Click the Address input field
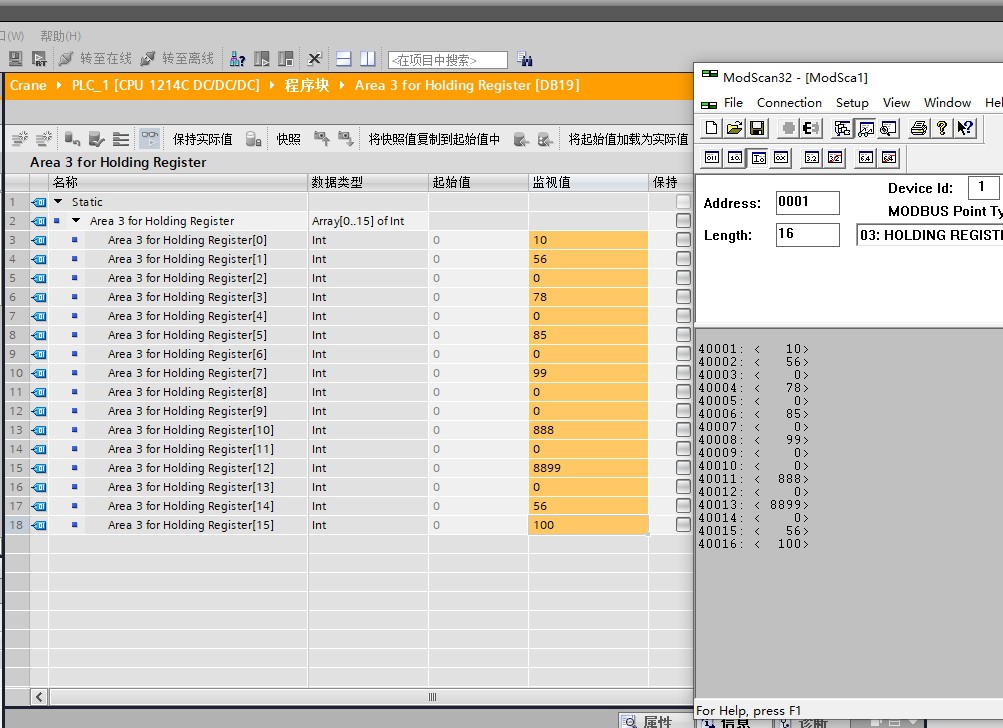1003x728 pixels. (807, 203)
